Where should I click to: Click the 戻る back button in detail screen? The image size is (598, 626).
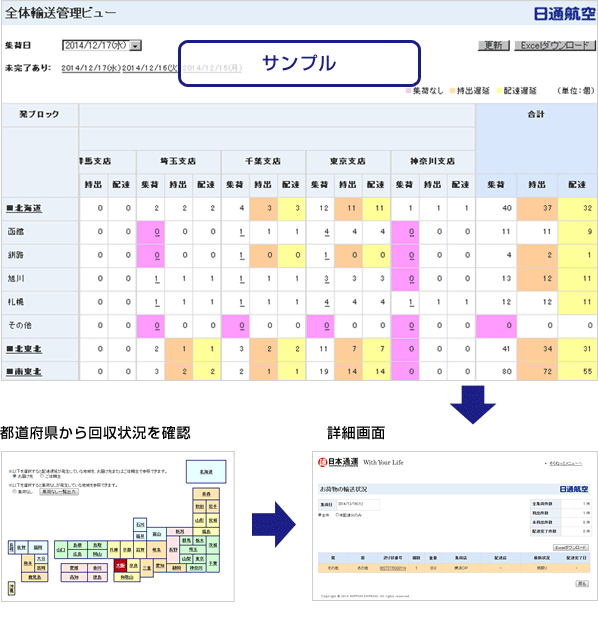click(582, 584)
